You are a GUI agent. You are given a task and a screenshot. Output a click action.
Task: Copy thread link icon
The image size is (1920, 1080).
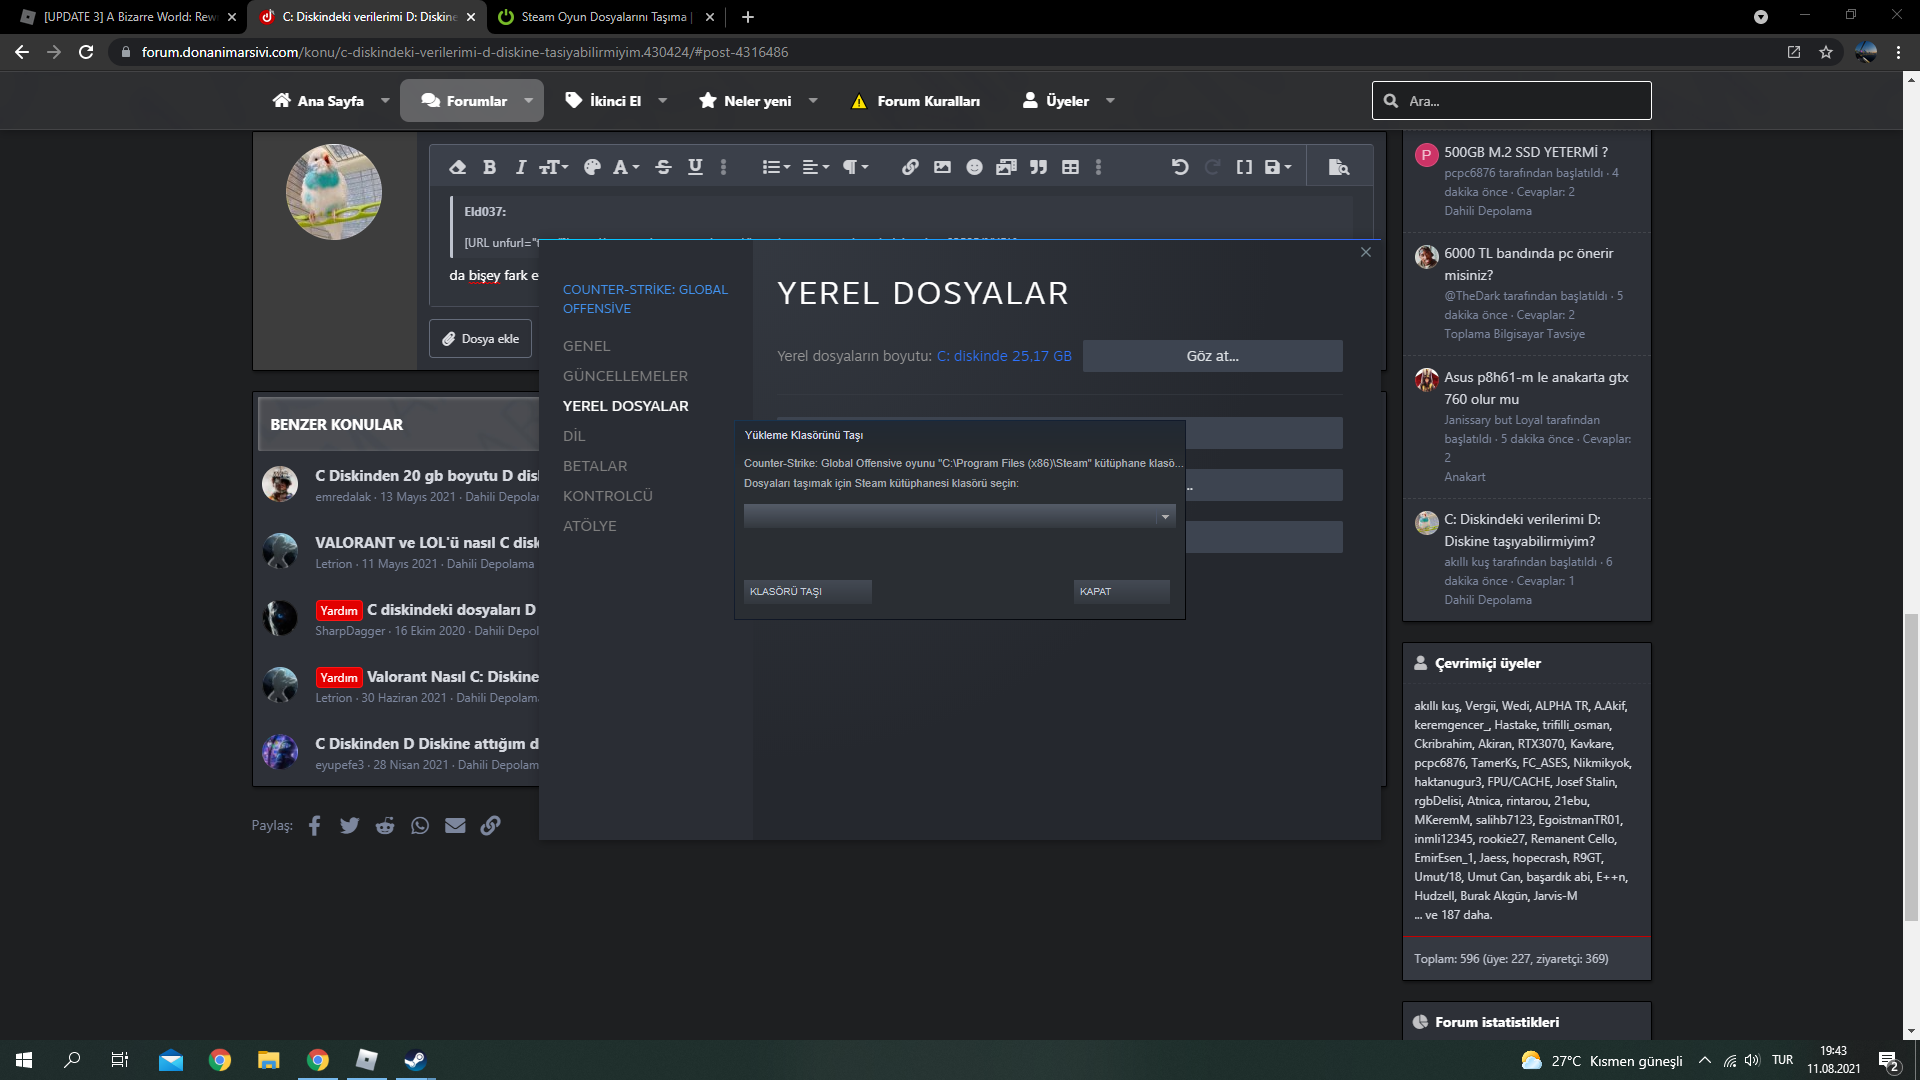(490, 825)
